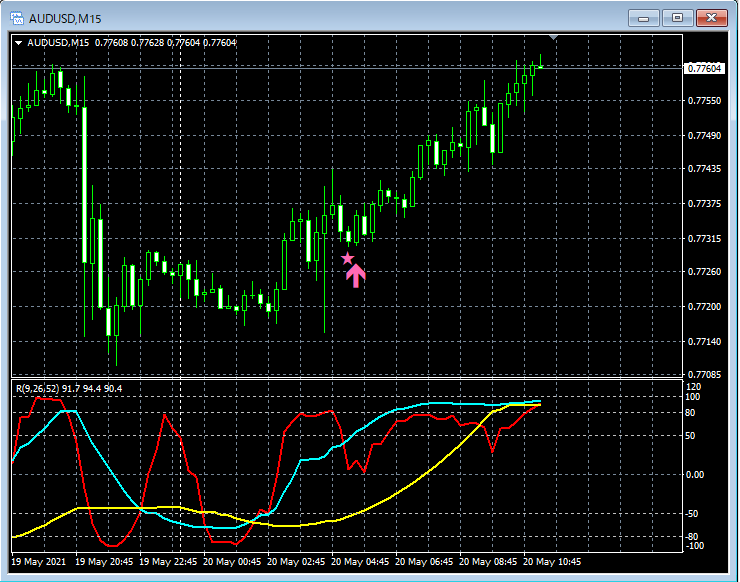Click the 0.77435 price scale value
740x582 pixels.
[705, 169]
